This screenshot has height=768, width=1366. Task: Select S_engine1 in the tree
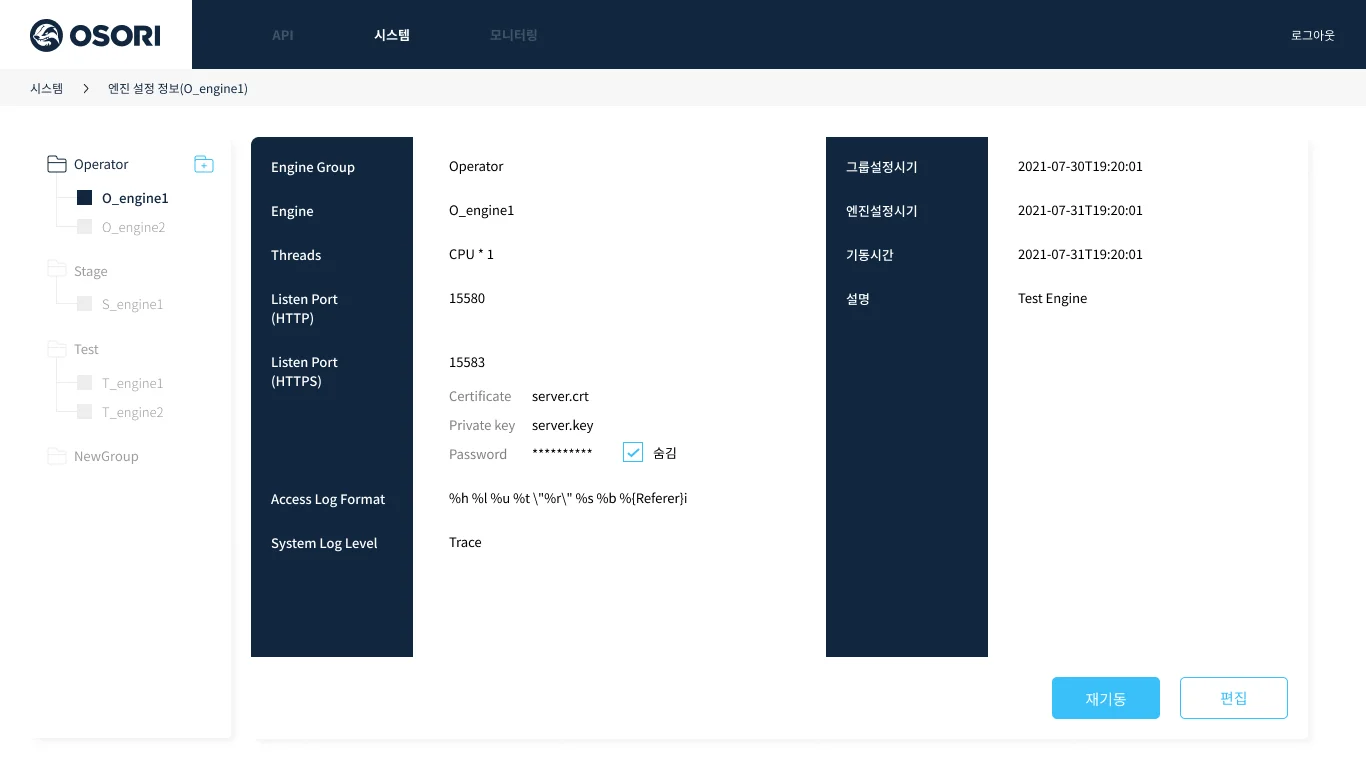[x=133, y=304]
